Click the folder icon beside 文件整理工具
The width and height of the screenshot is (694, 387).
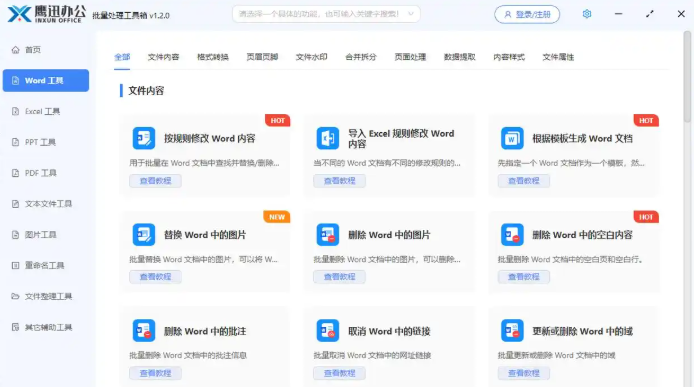click(x=15, y=296)
